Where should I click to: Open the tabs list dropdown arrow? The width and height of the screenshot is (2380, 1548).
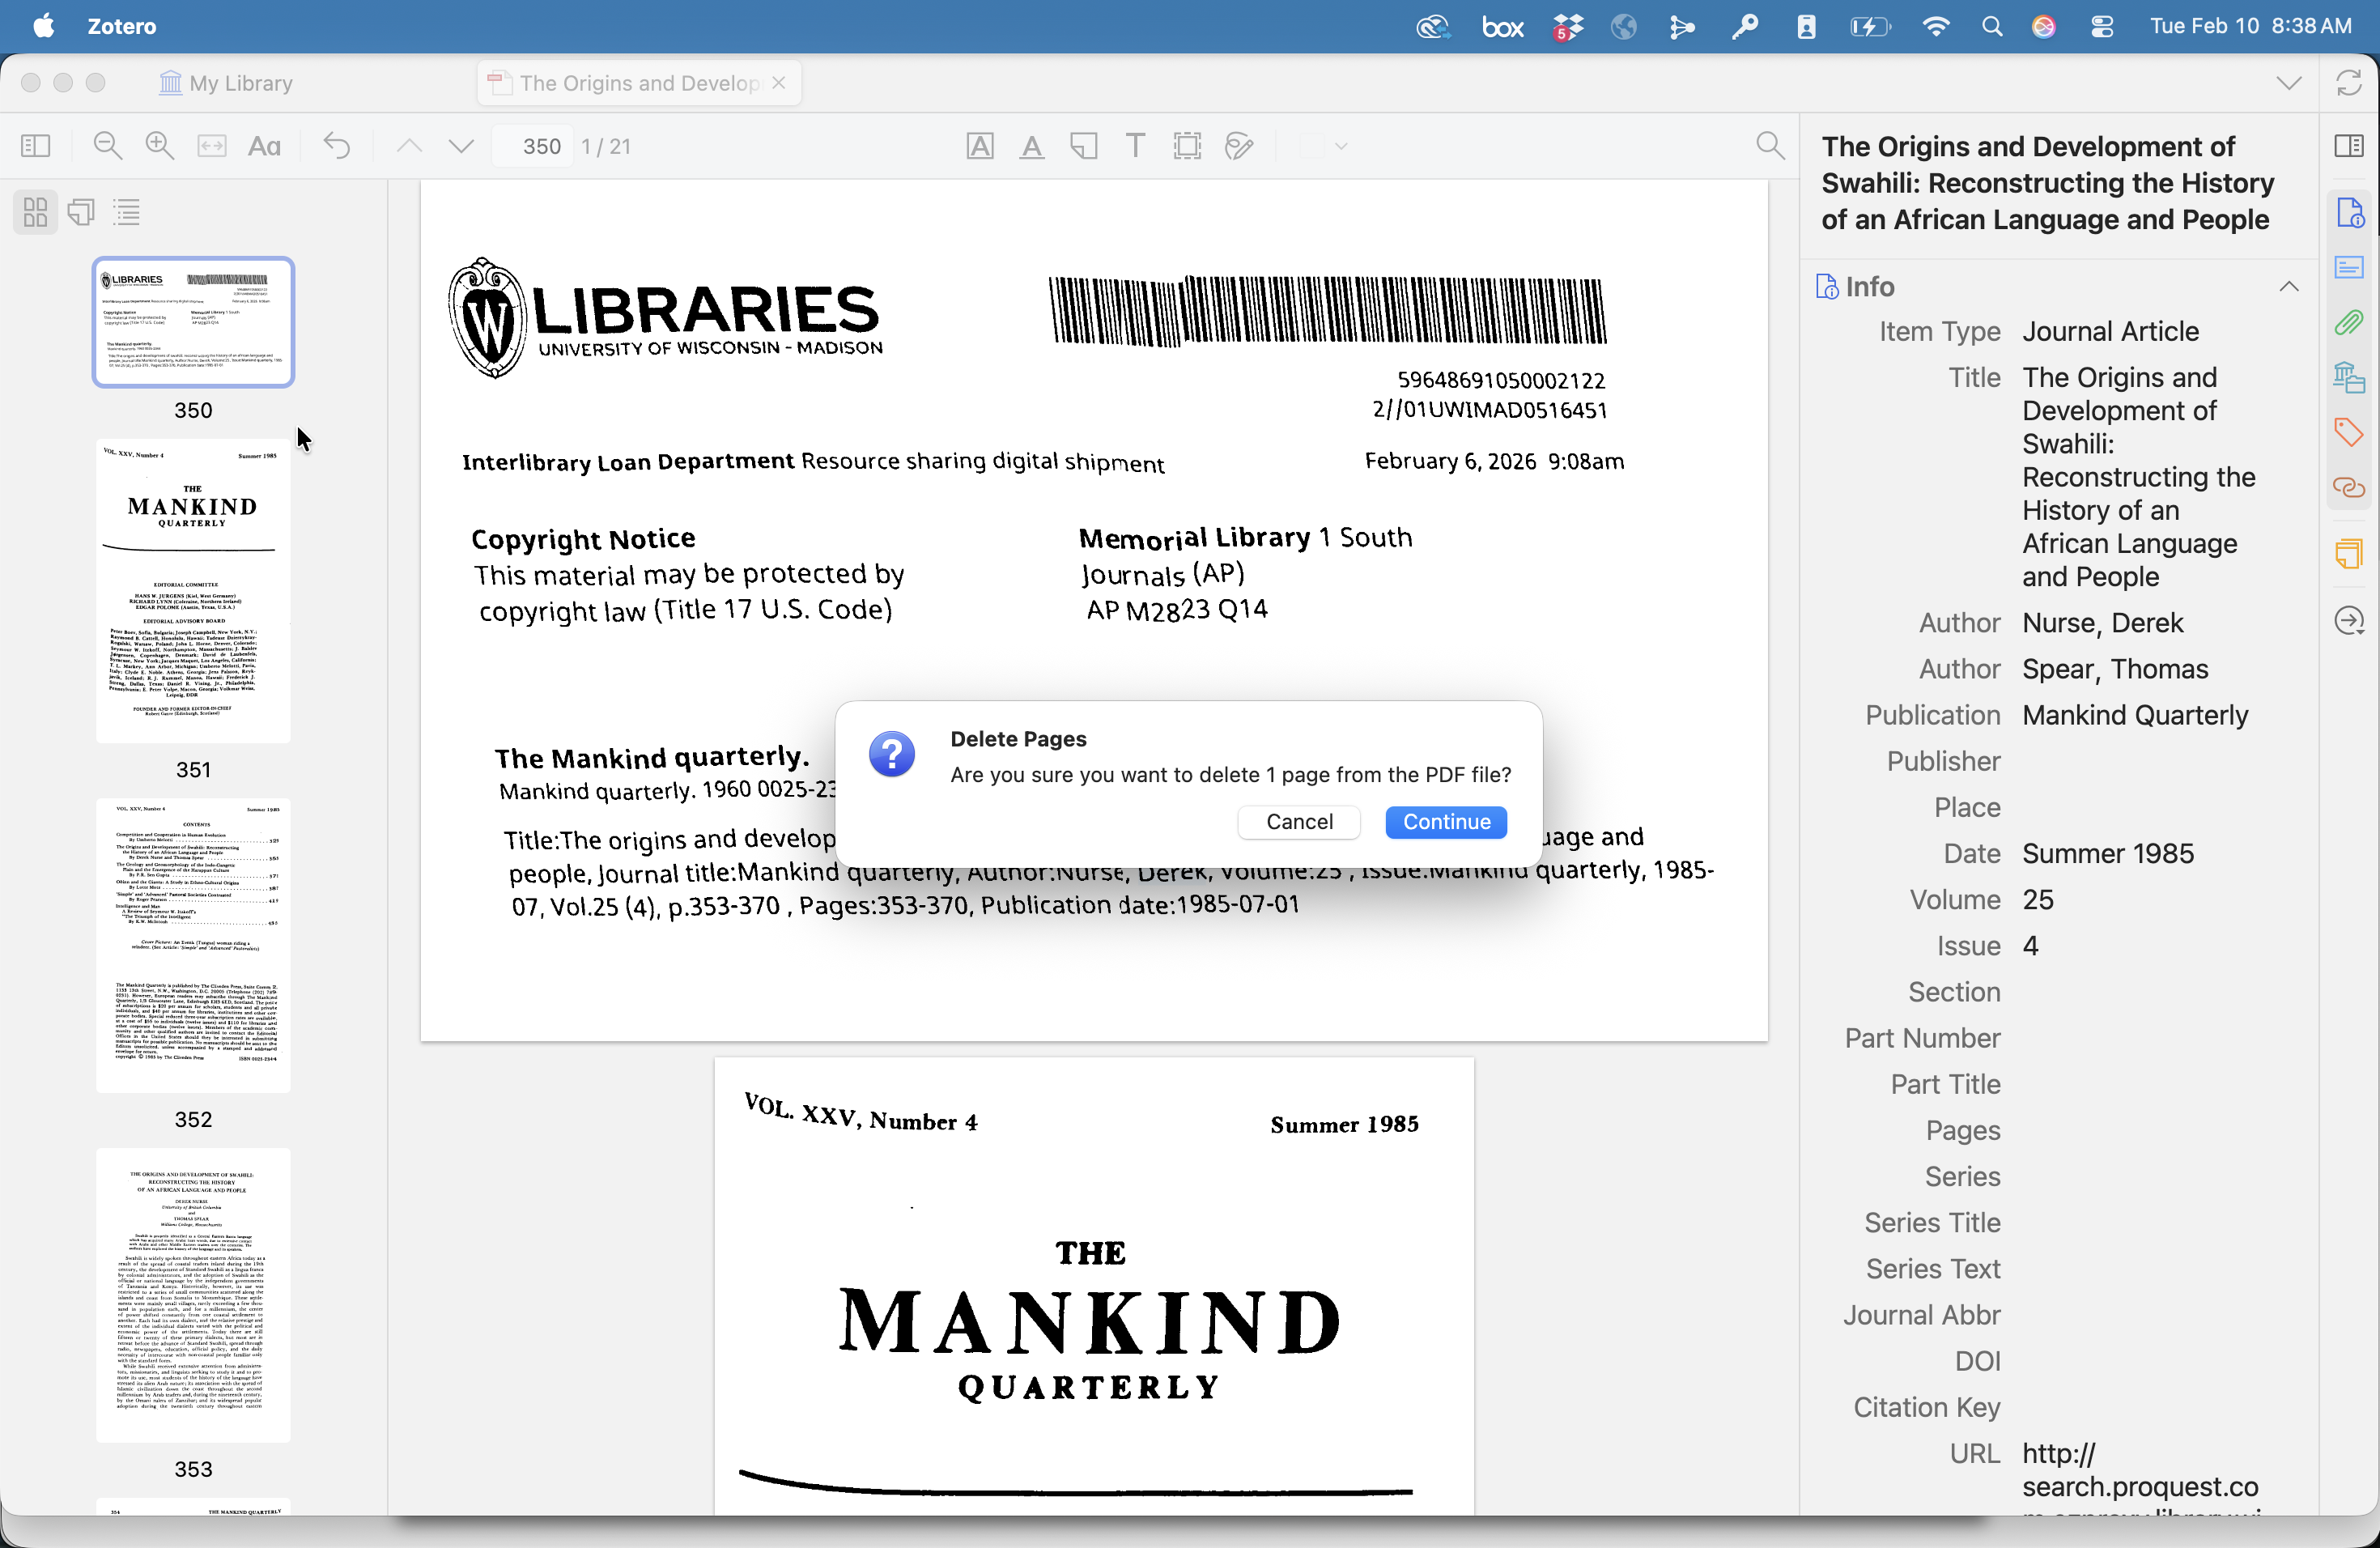(2288, 83)
